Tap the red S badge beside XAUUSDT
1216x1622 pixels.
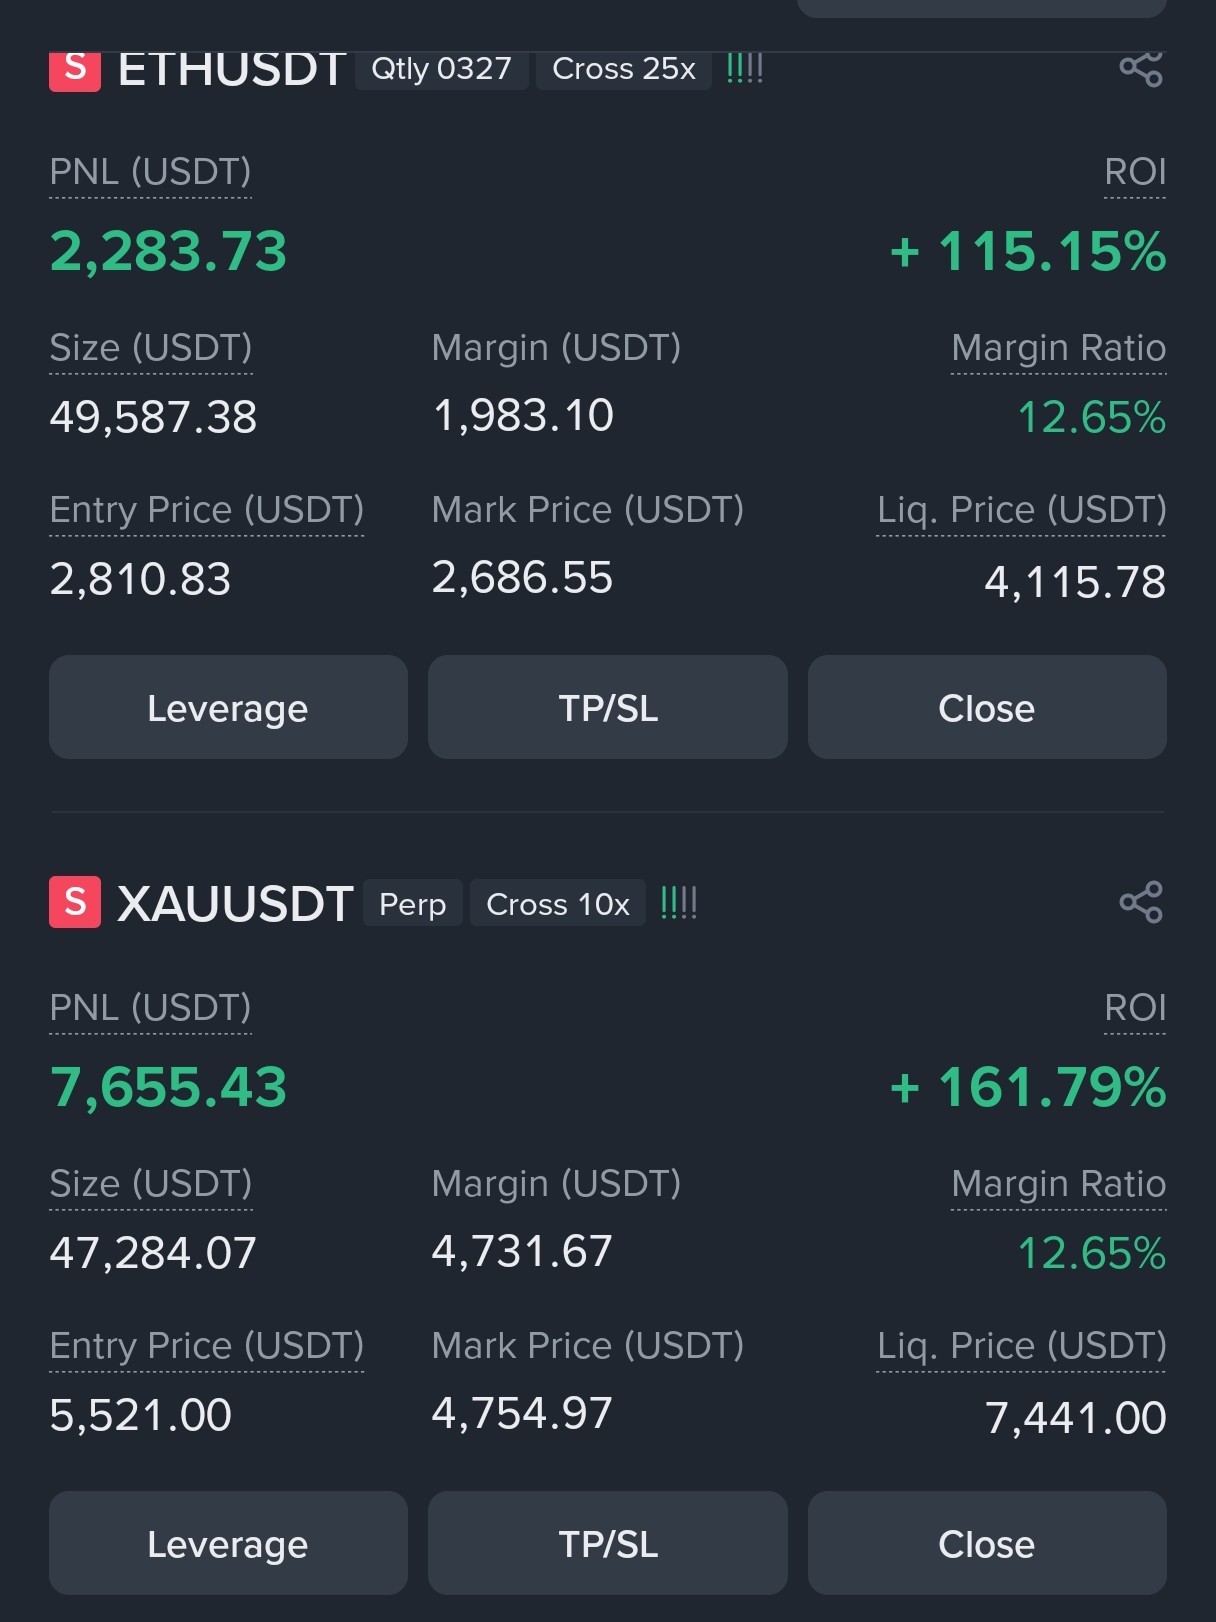pyautogui.click(x=75, y=902)
